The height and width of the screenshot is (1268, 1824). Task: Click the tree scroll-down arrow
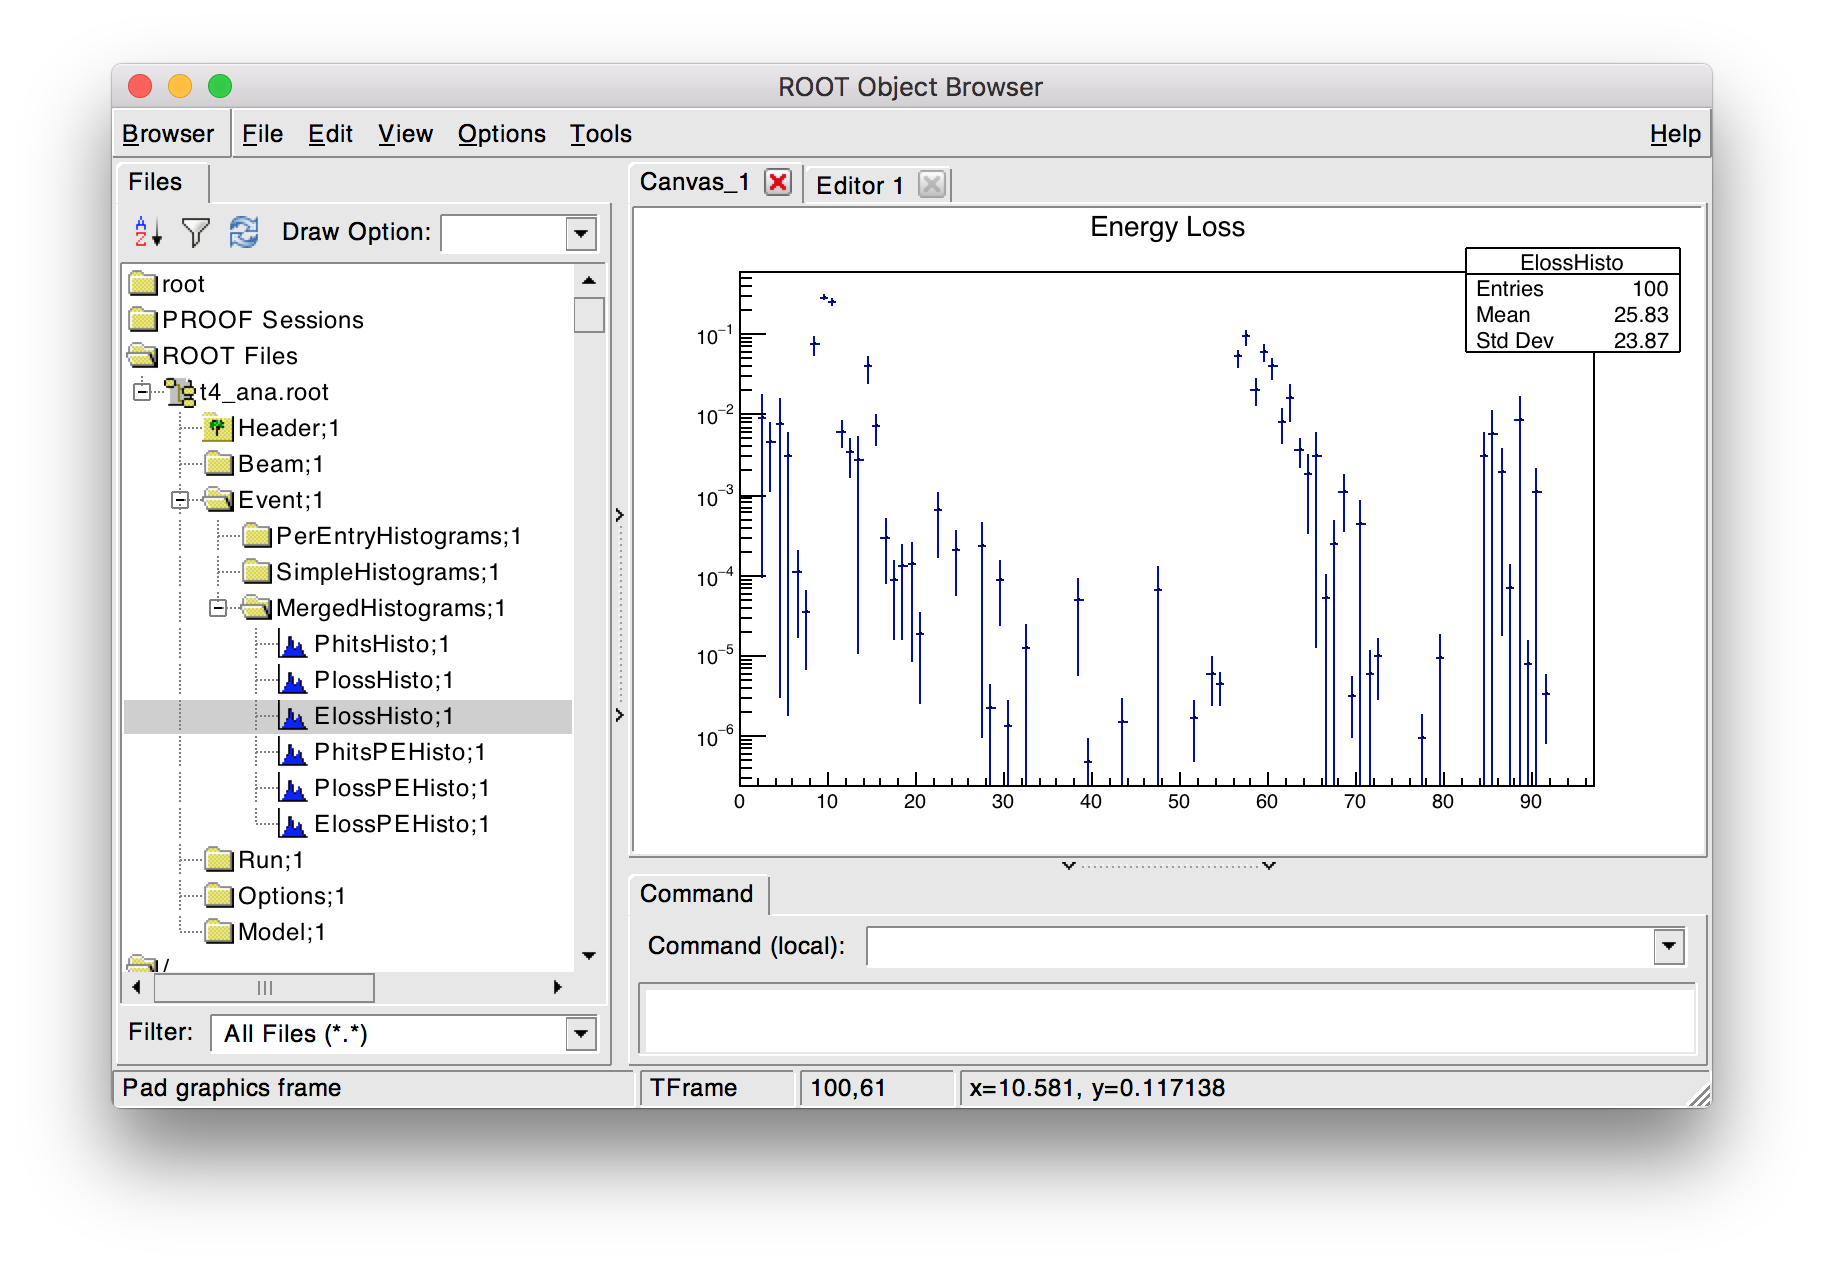coord(589,956)
